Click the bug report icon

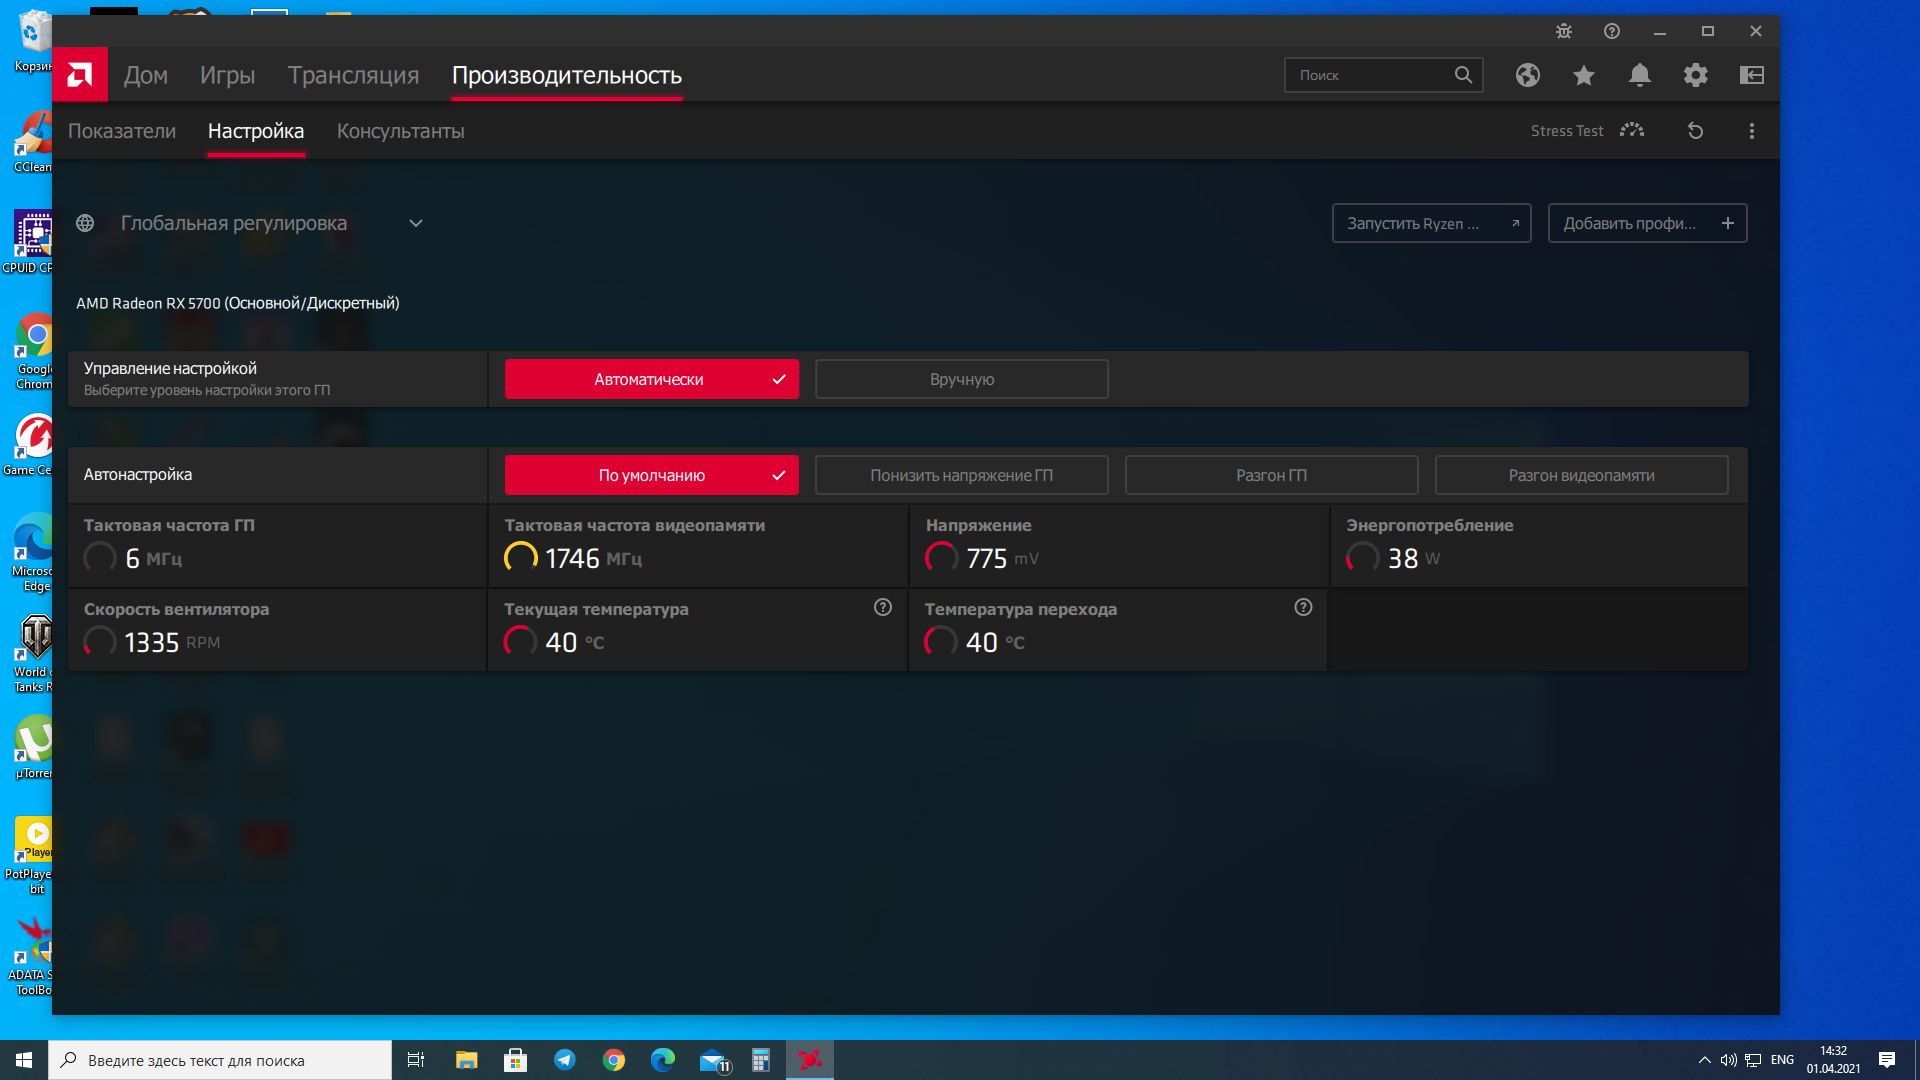pos(1564,31)
